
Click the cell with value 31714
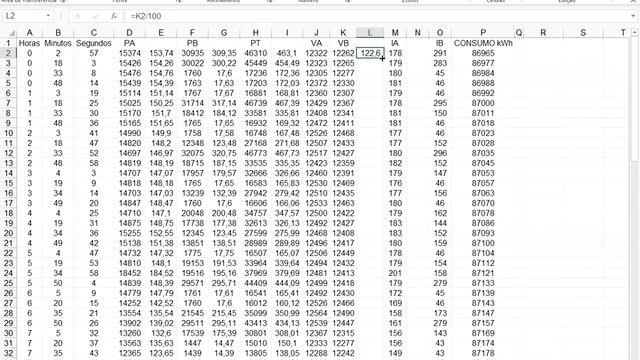coord(192,103)
